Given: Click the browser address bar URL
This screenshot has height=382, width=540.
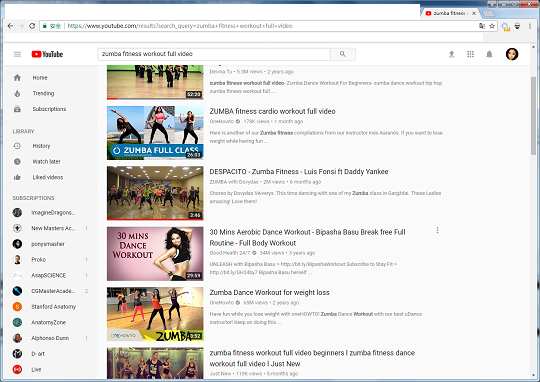Looking at the screenshot, I should [180, 26].
